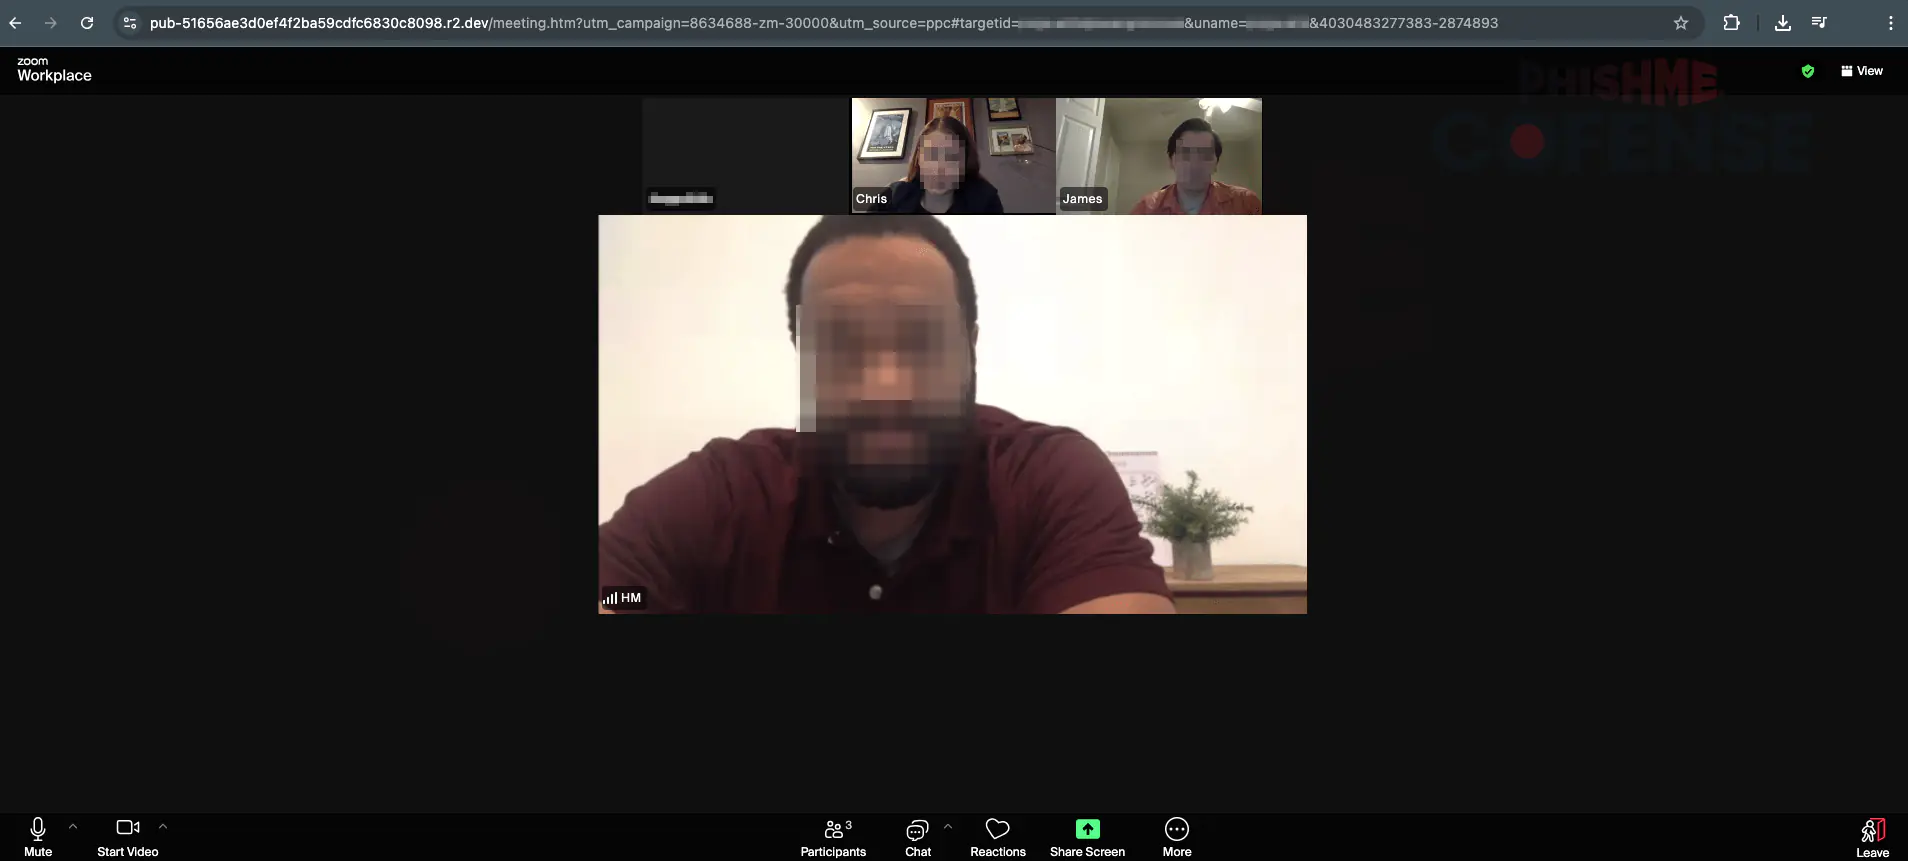Screen dimensions: 1908x861
Task: Bookmark this page with star icon
Action: (1681, 23)
